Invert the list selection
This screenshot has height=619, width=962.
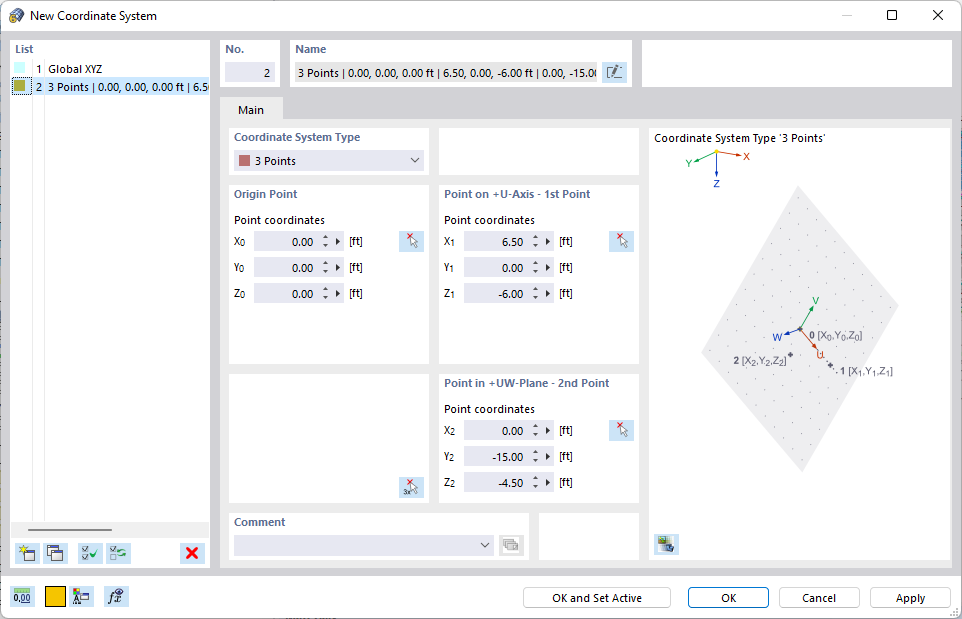[118, 553]
